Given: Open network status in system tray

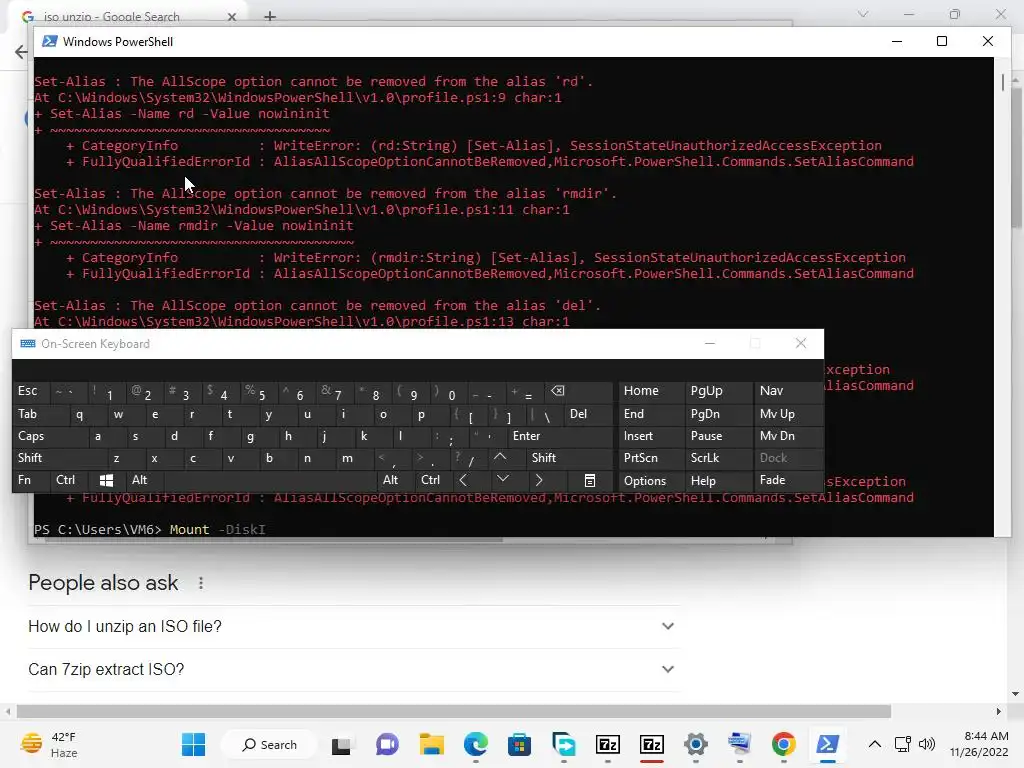Looking at the screenshot, I should point(903,744).
